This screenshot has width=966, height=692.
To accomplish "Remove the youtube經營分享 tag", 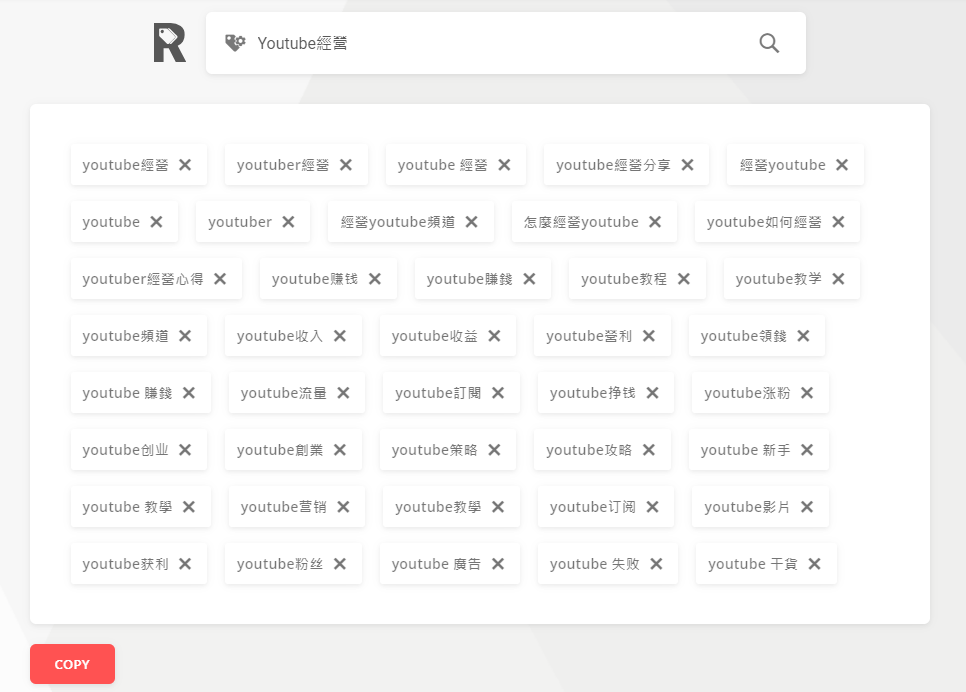I will pos(688,165).
